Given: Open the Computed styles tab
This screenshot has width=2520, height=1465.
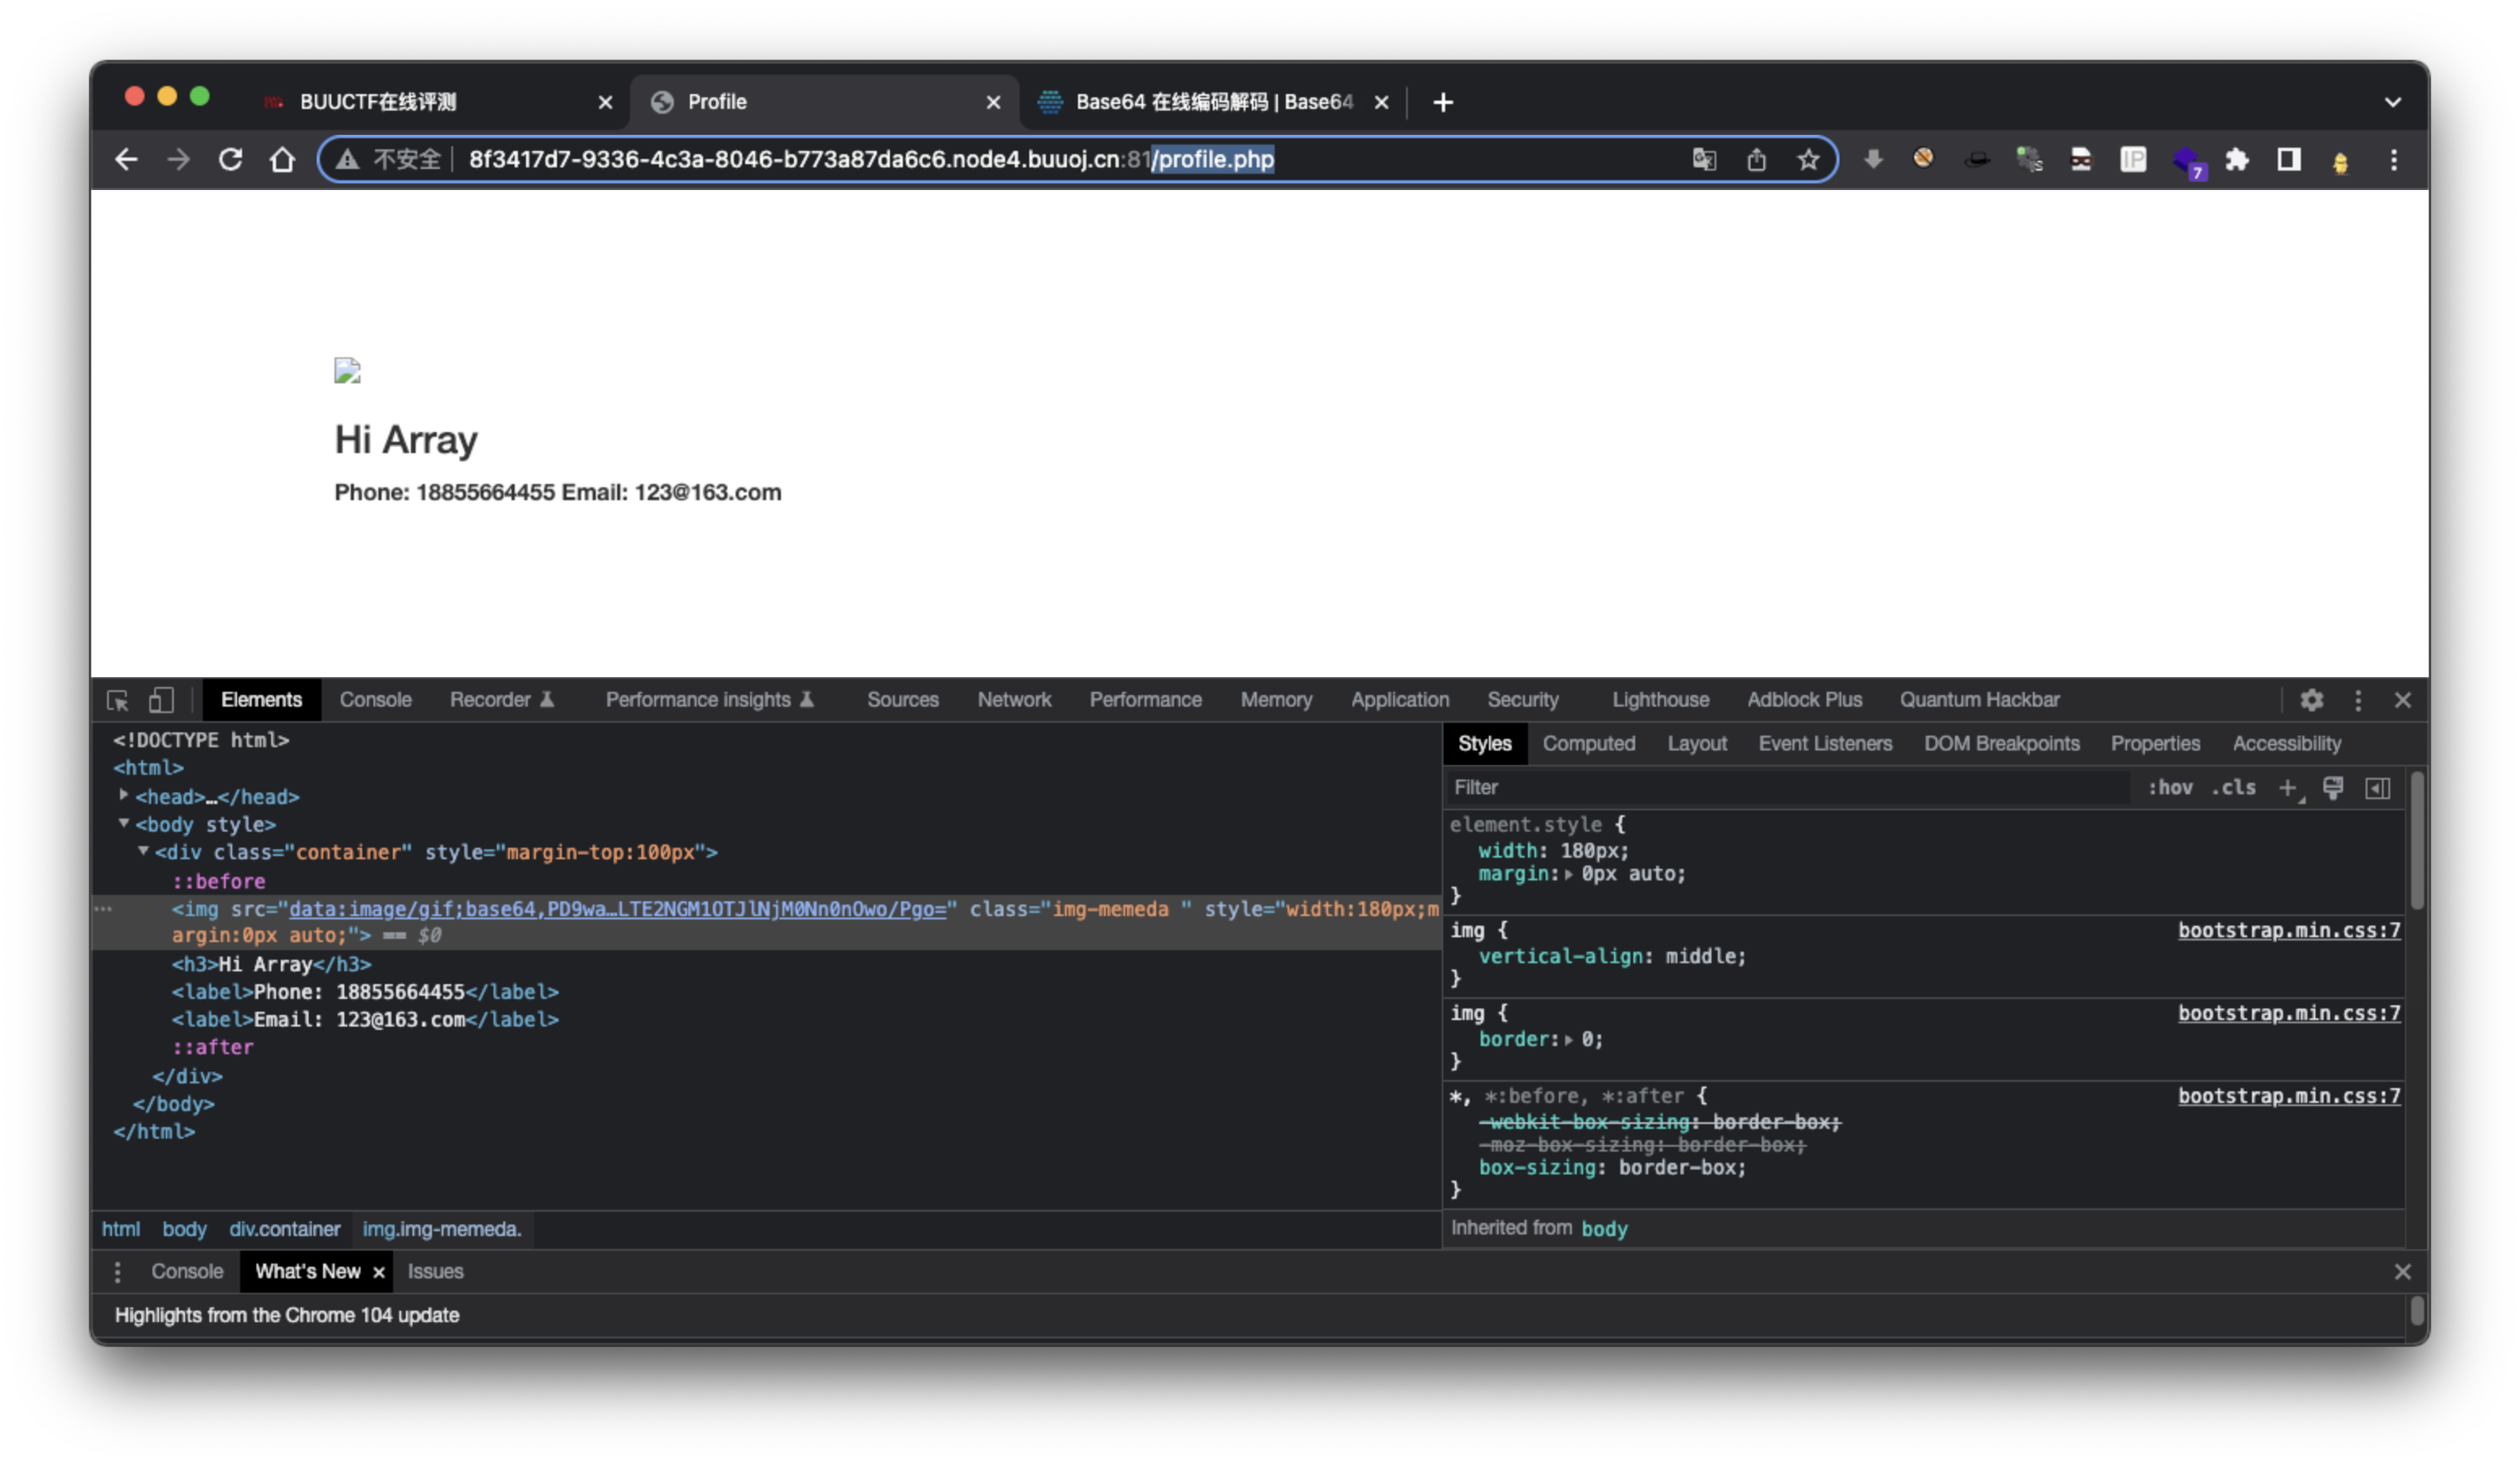Looking at the screenshot, I should pos(1588,744).
